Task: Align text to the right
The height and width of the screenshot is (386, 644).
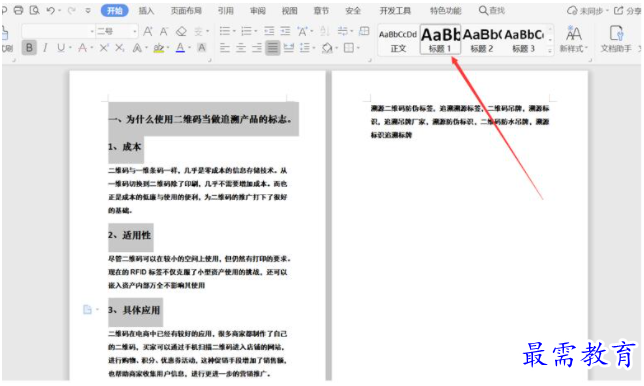Action: point(257,48)
